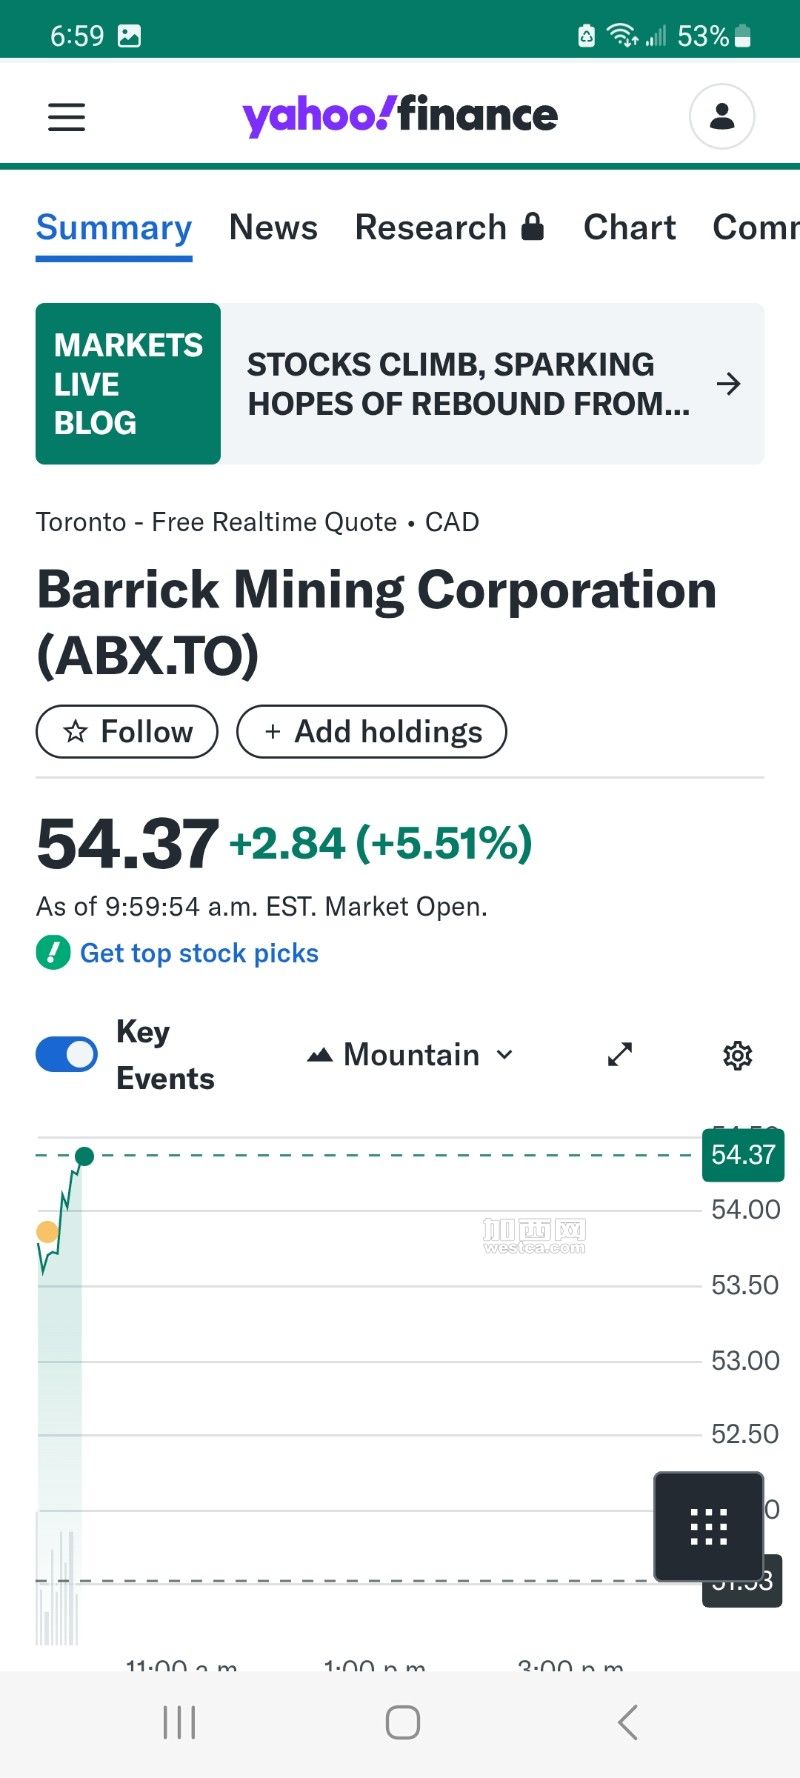800x1778 pixels.
Task: Open Android recent apps button
Action: click(179, 1722)
